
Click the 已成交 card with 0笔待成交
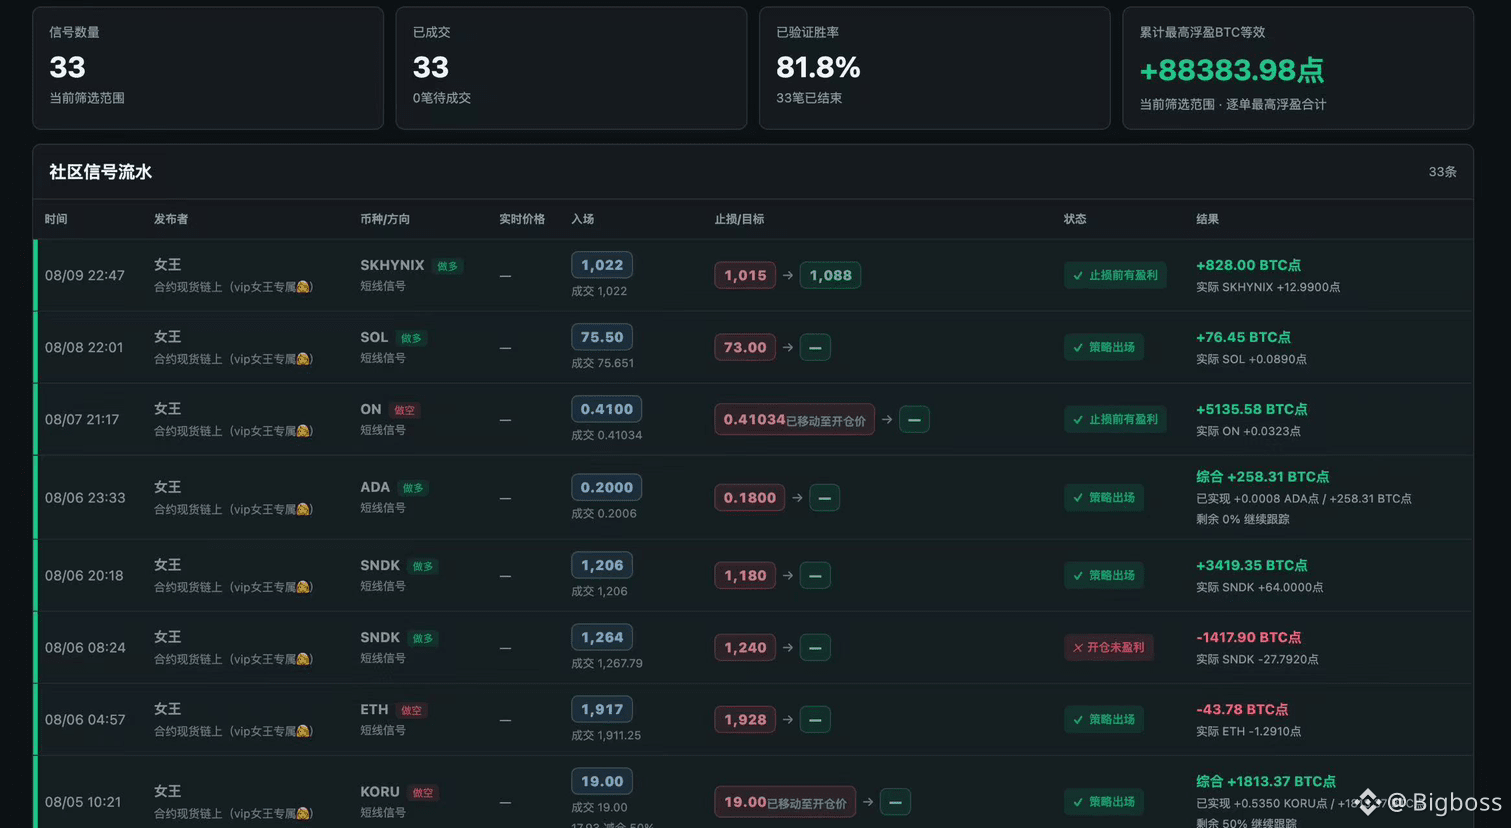(571, 68)
